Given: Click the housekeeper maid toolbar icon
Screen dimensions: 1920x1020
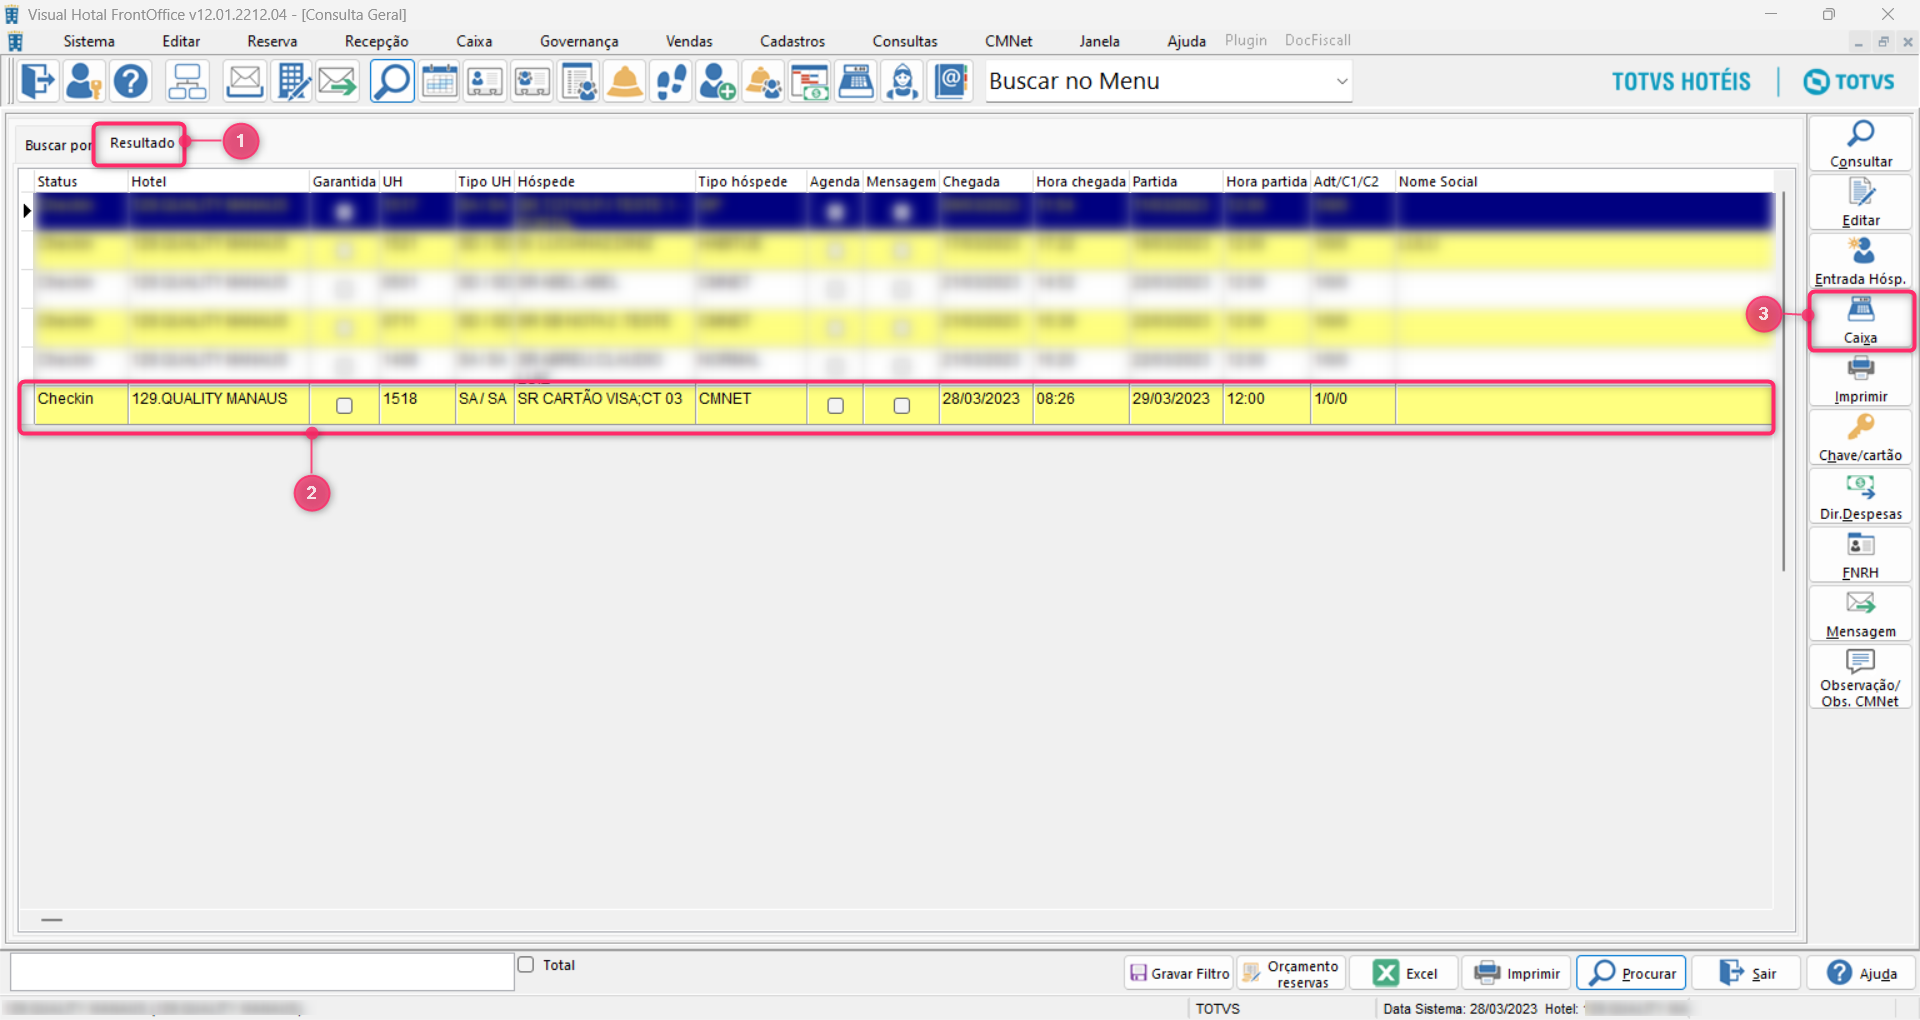Looking at the screenshot, I should coord(903,81).
